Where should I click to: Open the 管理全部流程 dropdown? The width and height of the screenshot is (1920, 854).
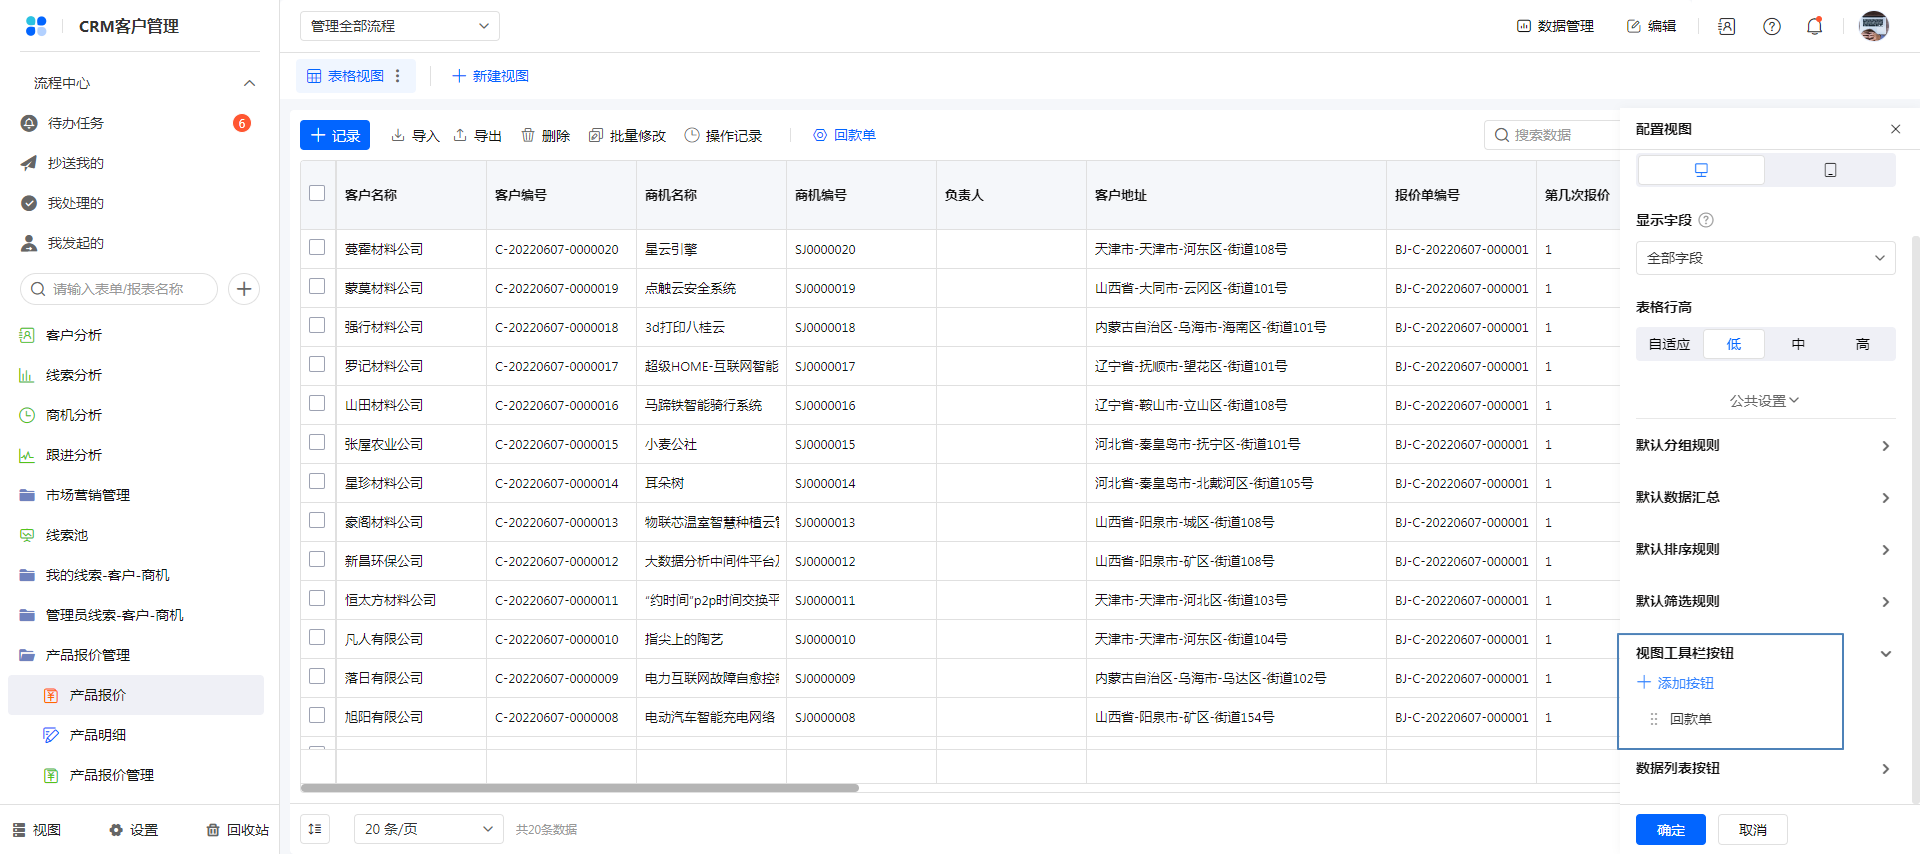coord(399,26)
